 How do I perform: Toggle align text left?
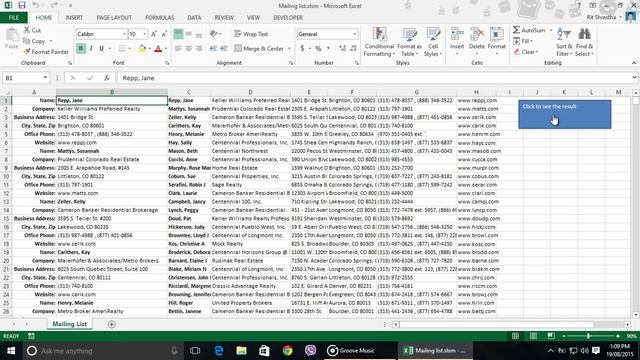point(178,49)
